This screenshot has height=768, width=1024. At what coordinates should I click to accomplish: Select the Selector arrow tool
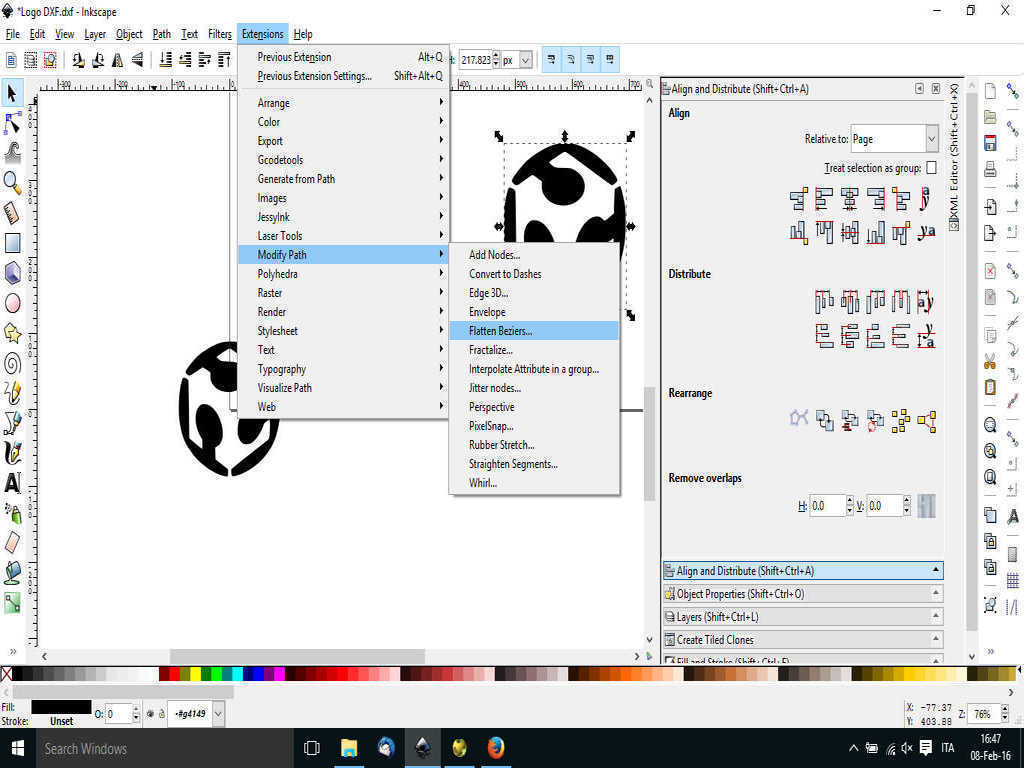(x=12, y=93)
